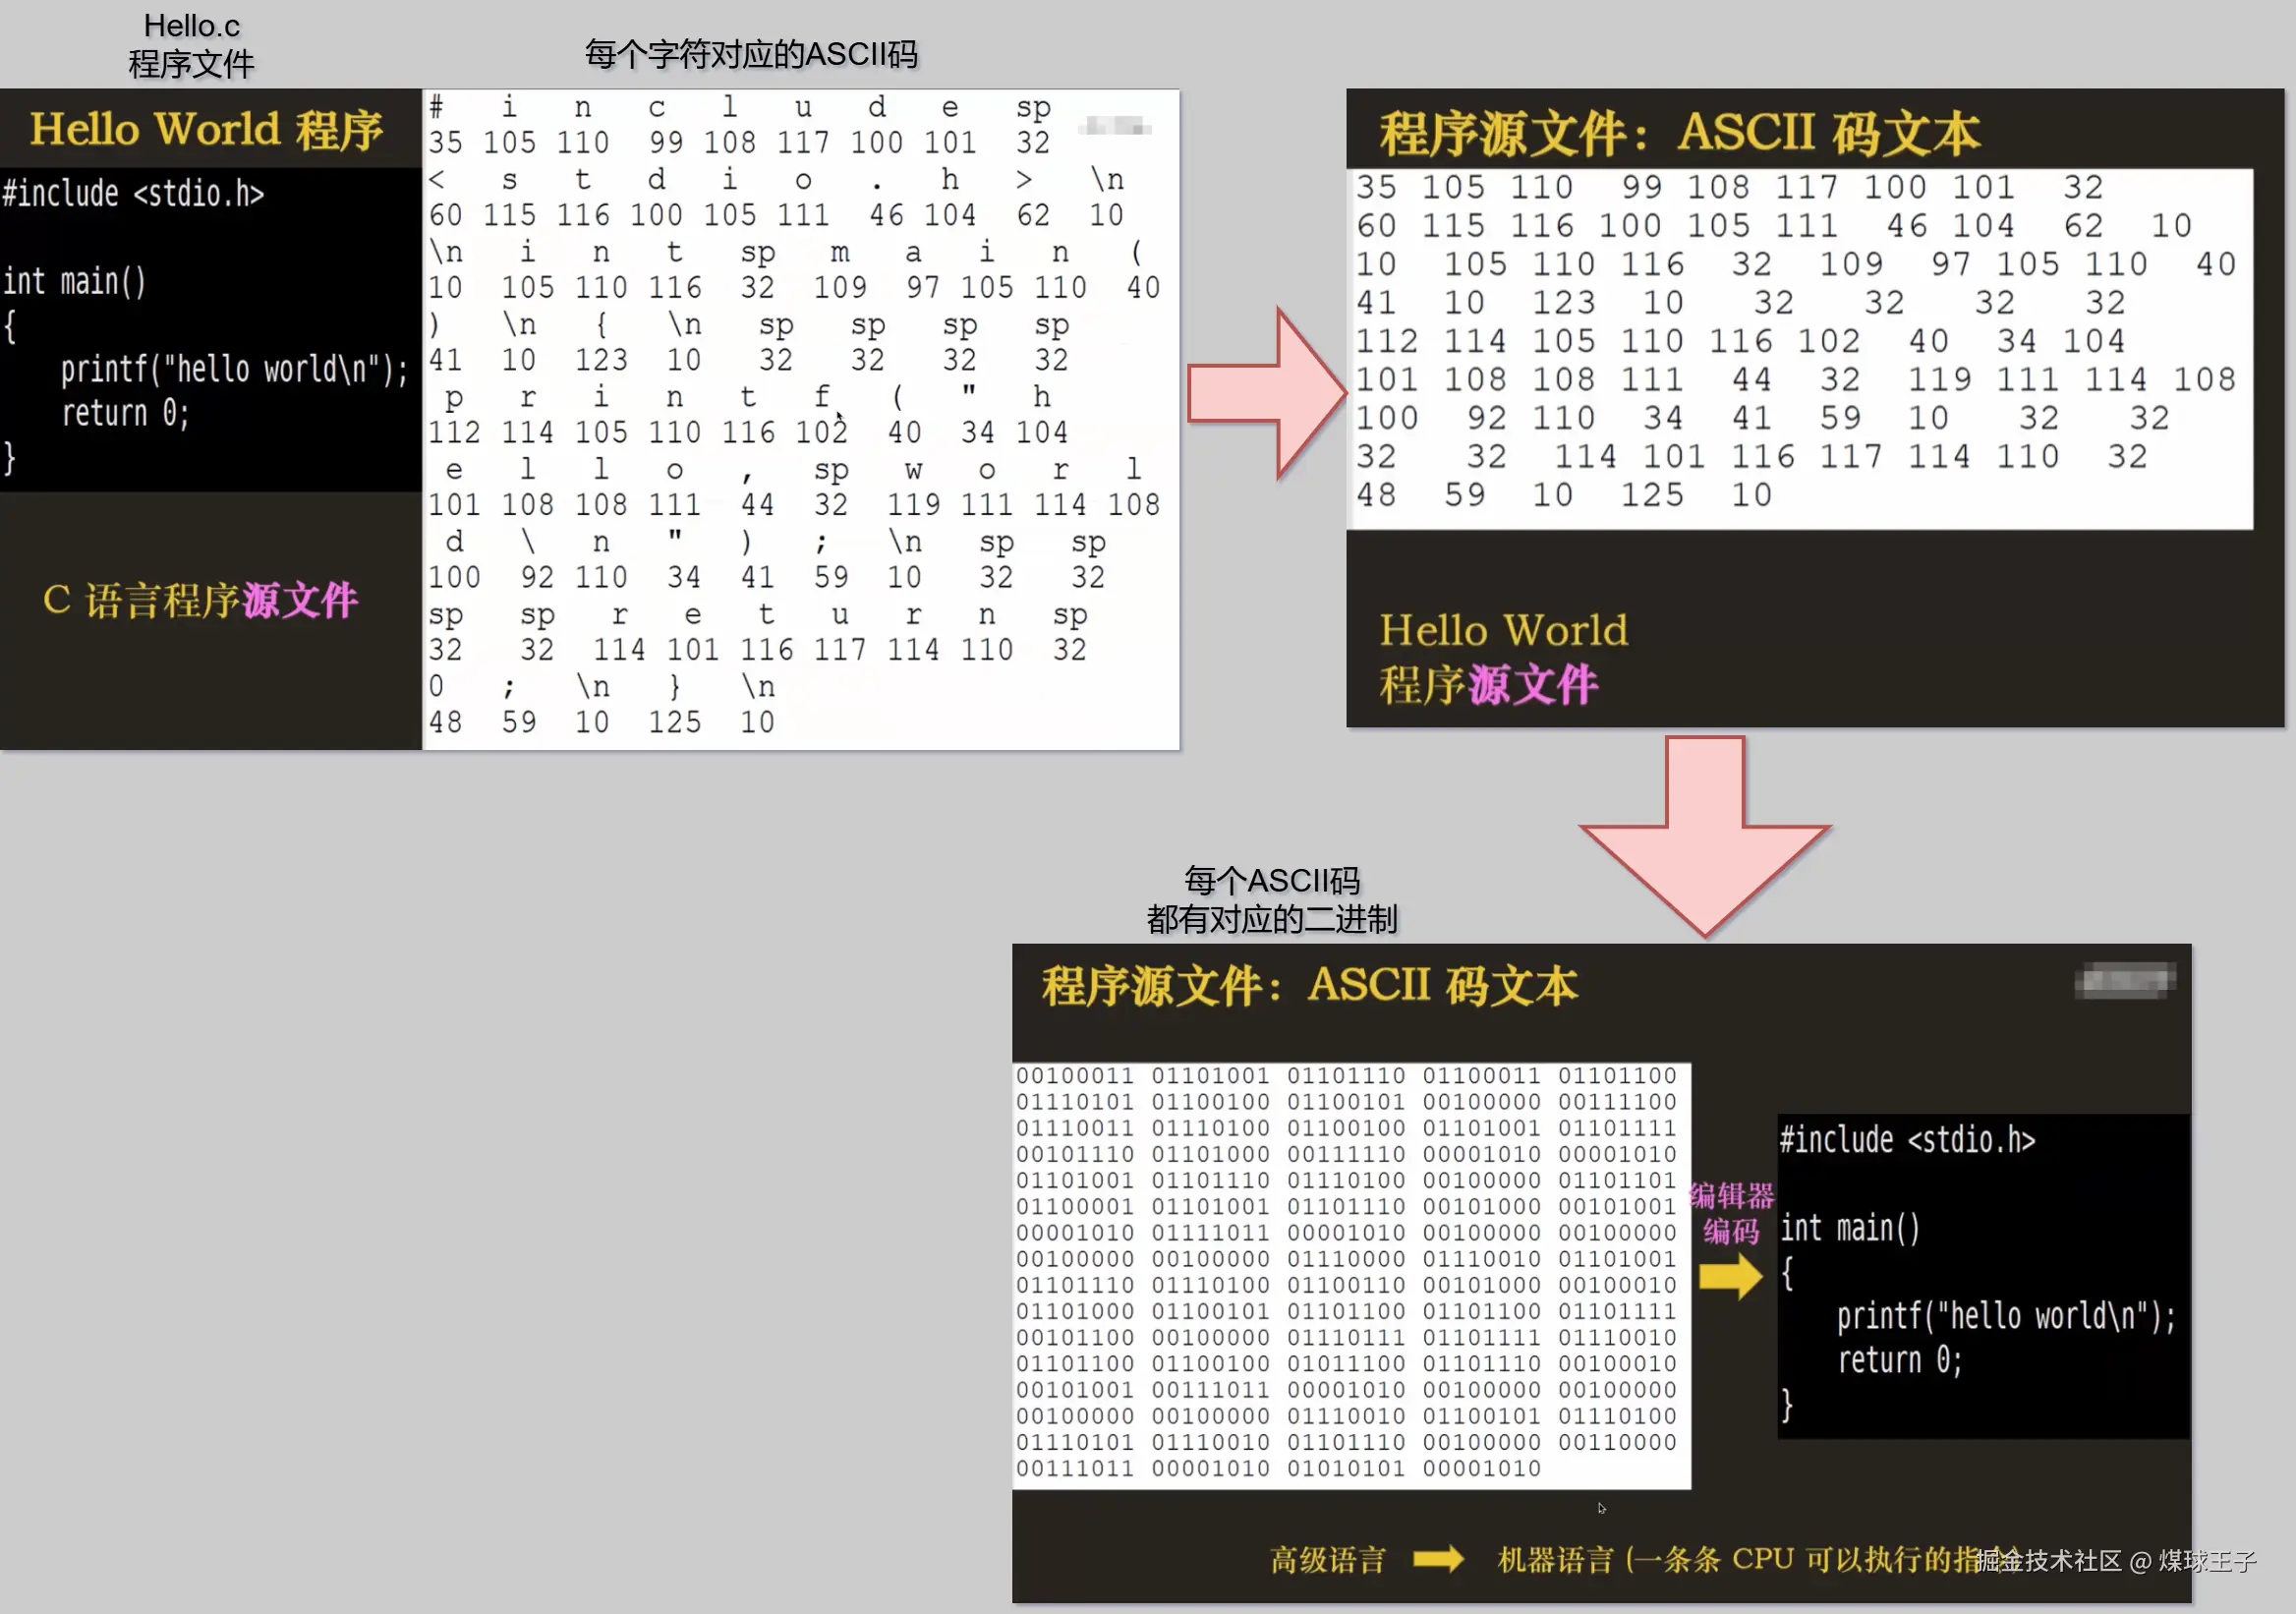Click the 掘金技术社区 @ 煤球王子 watermark
Image resolution: width=2296 pixels, height=1614 pixels.
2114,1561
